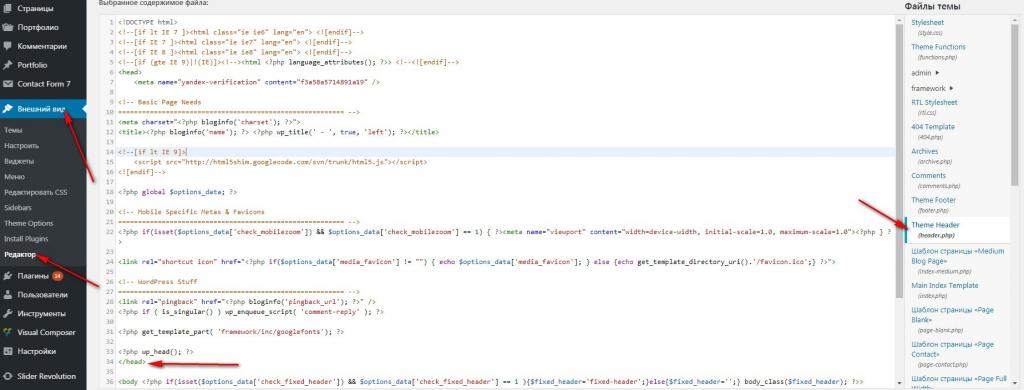1024x390 pixels.
Task: Click the Страницы pages icon in sidebar
Action: click(x=8, y=9)
